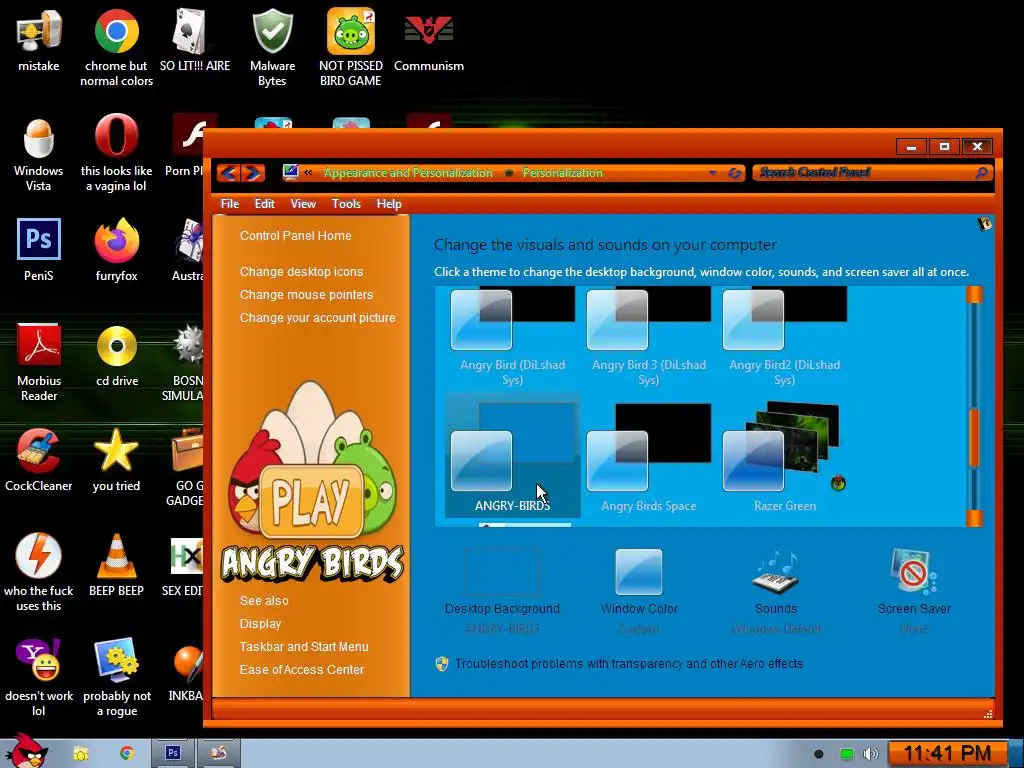This screenshot has width=1024, height=768.
Task: Open the 'mistake' desktop icon
Action: click(x=39, y=40)
